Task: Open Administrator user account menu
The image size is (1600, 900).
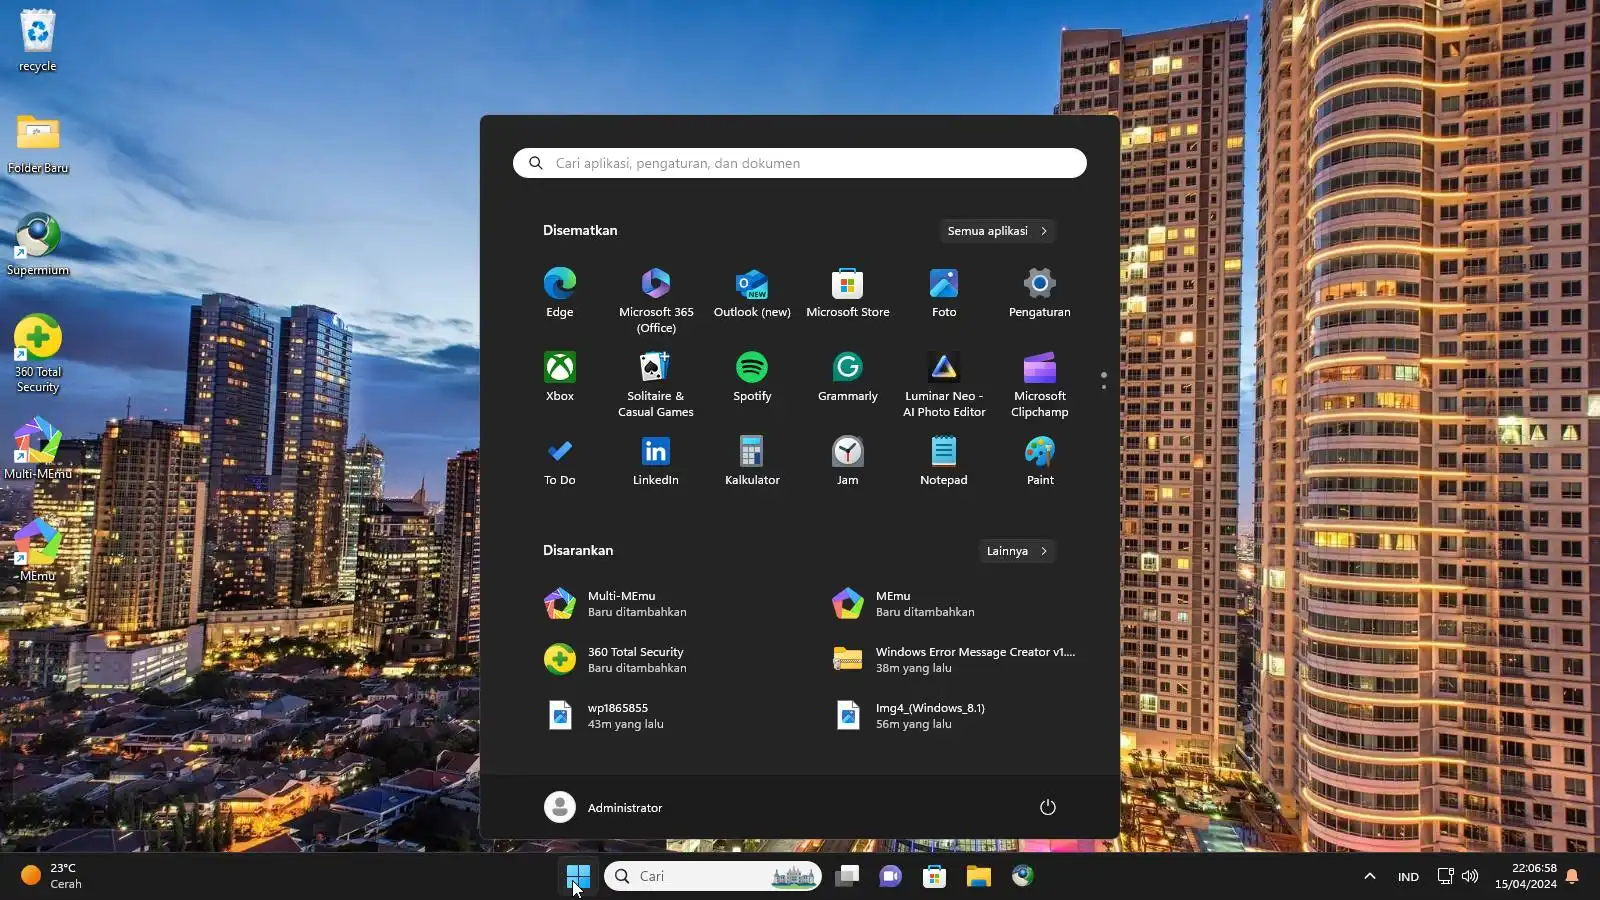Action: (603, 807)
